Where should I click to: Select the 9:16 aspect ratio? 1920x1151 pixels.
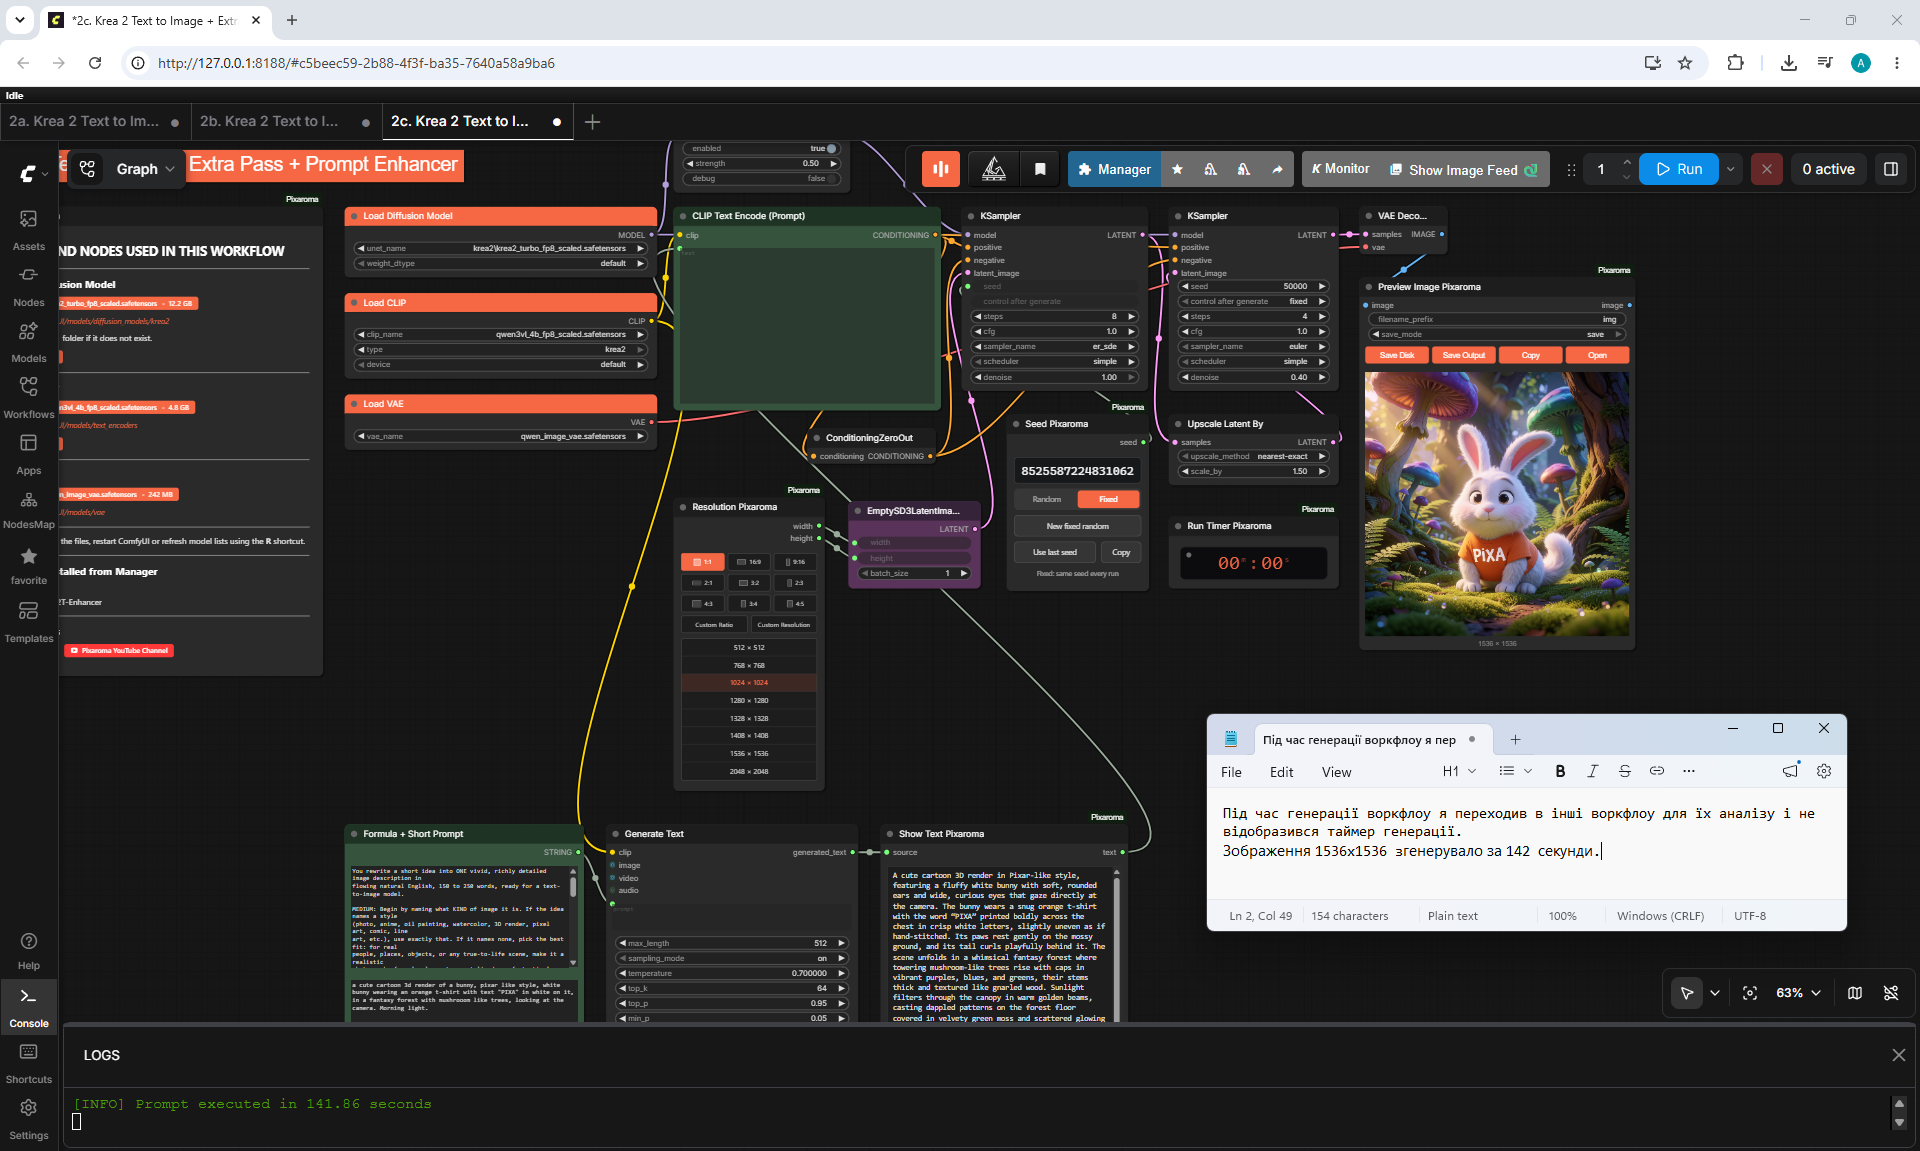pyautogui.click(x=795, y=562)
